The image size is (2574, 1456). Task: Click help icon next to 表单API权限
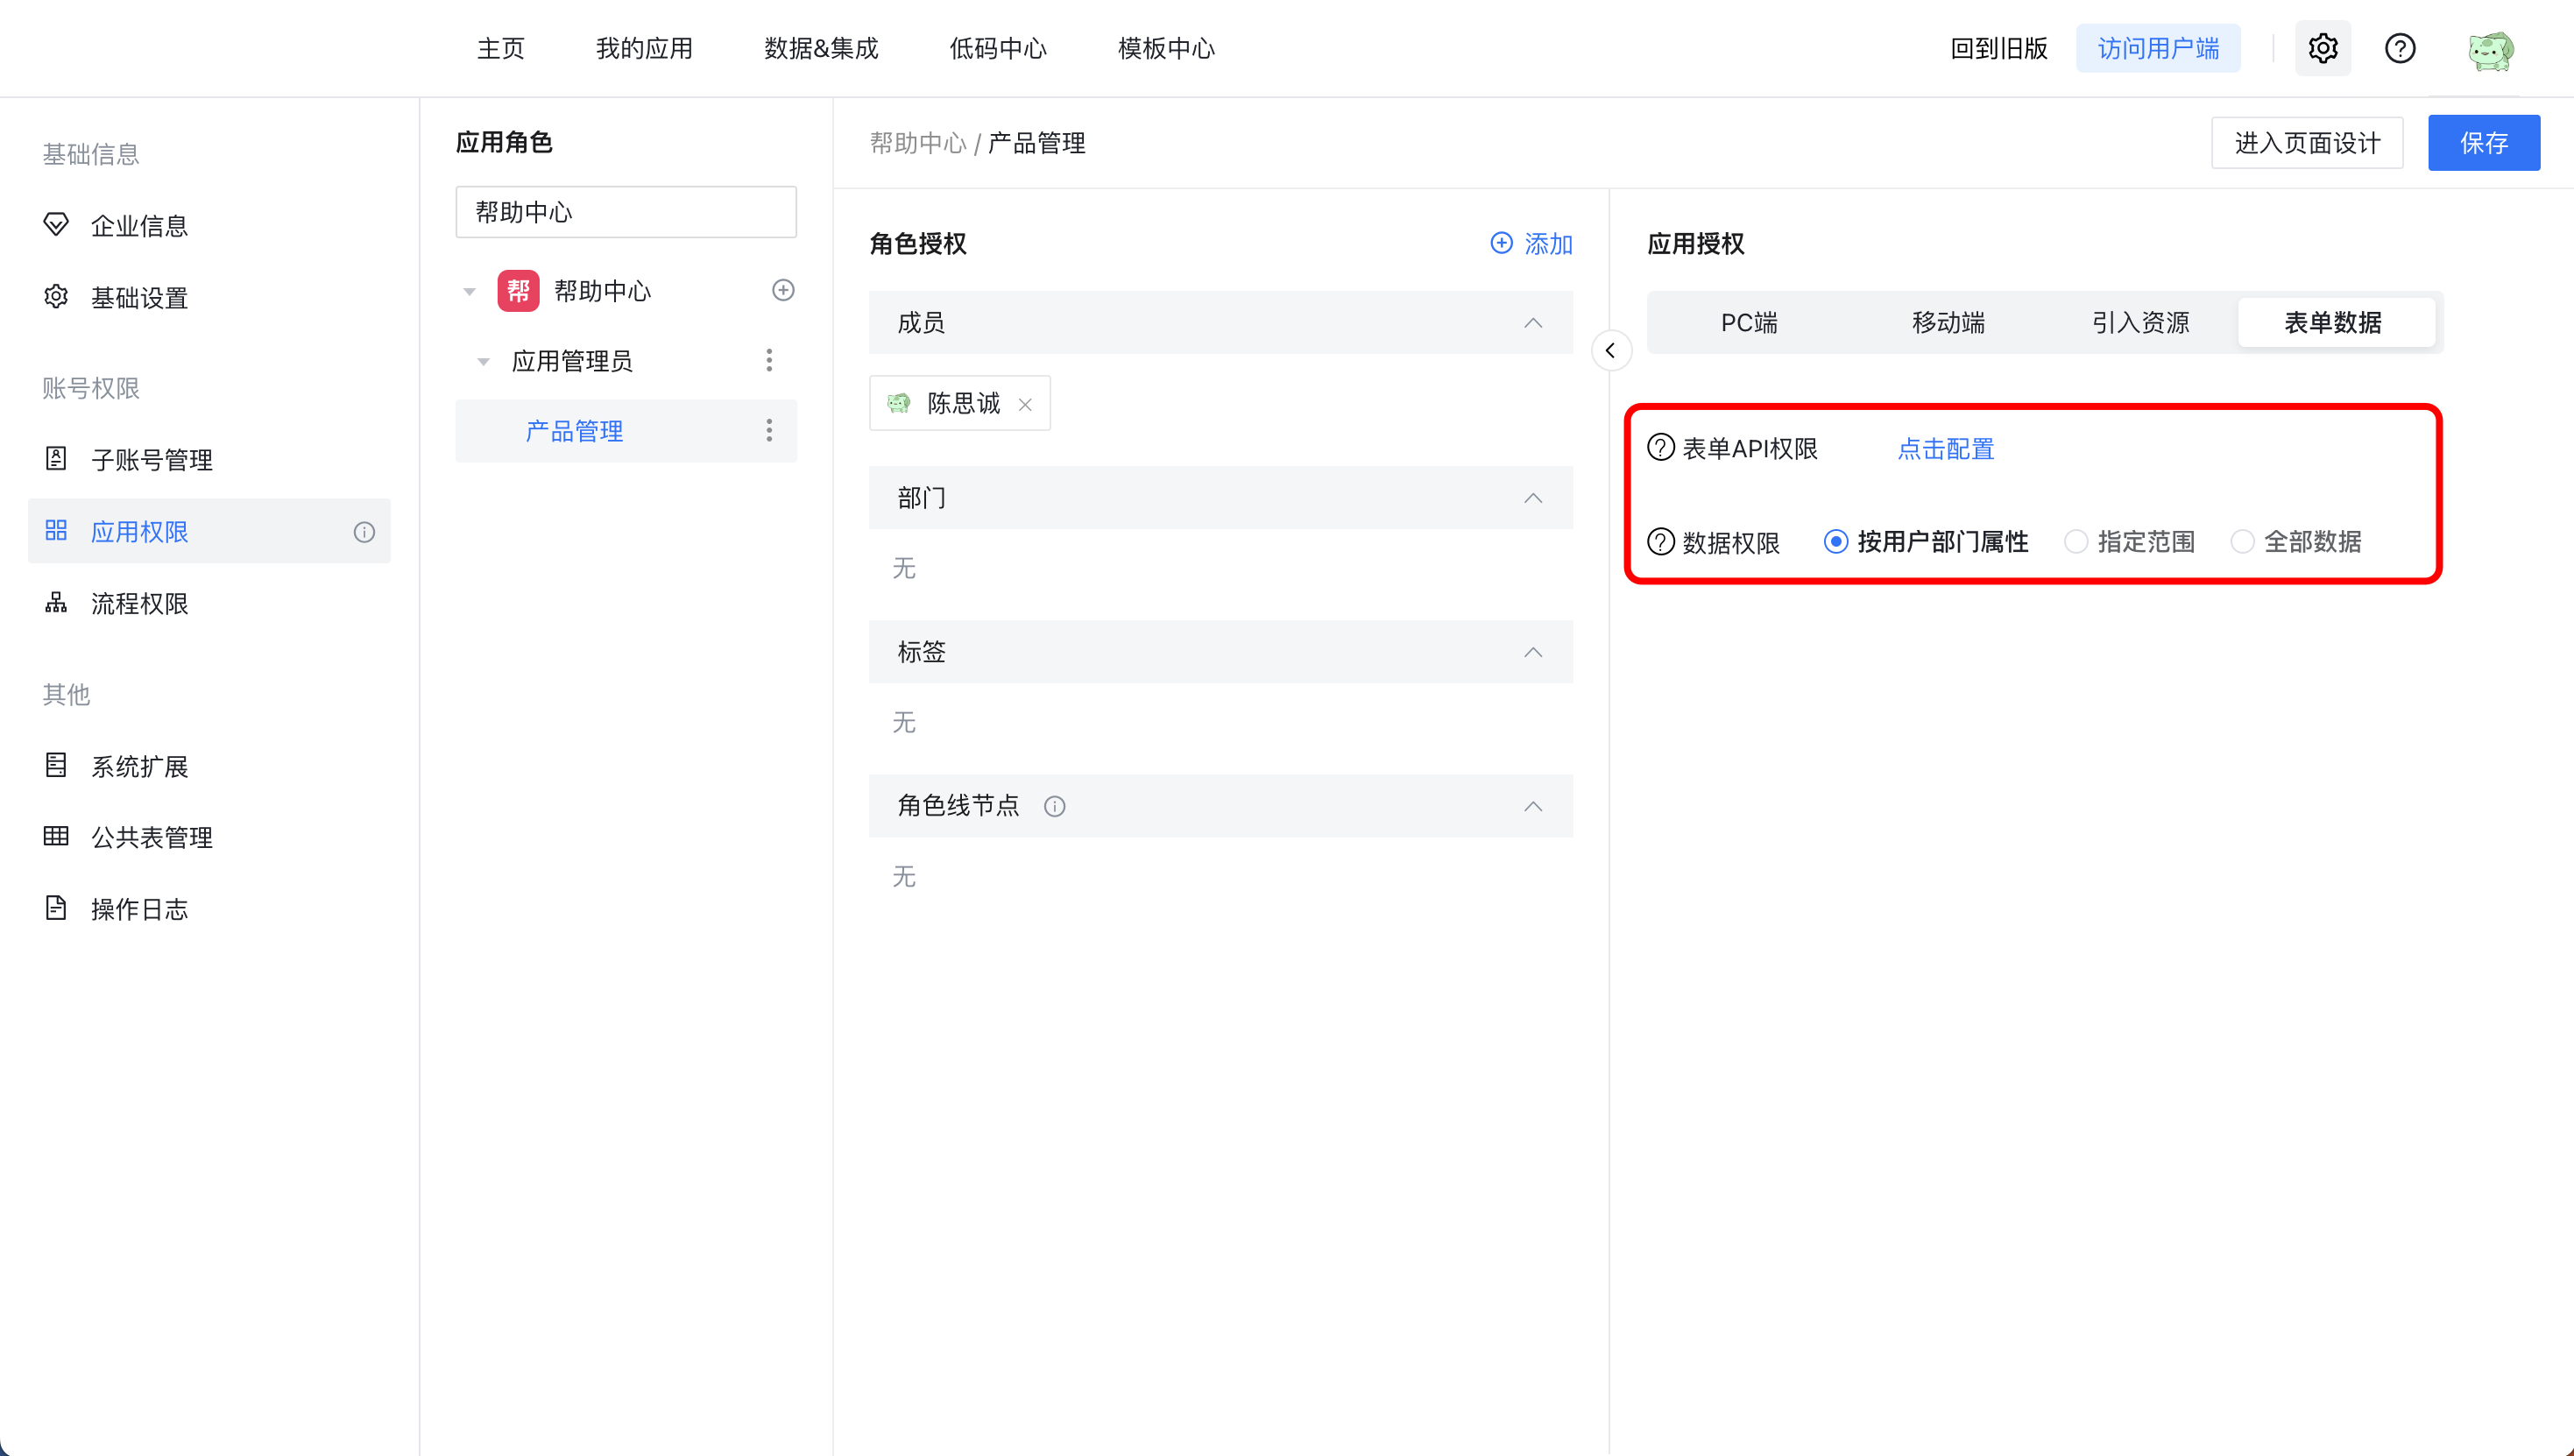pyautogui.click(x=1661, y=448)
